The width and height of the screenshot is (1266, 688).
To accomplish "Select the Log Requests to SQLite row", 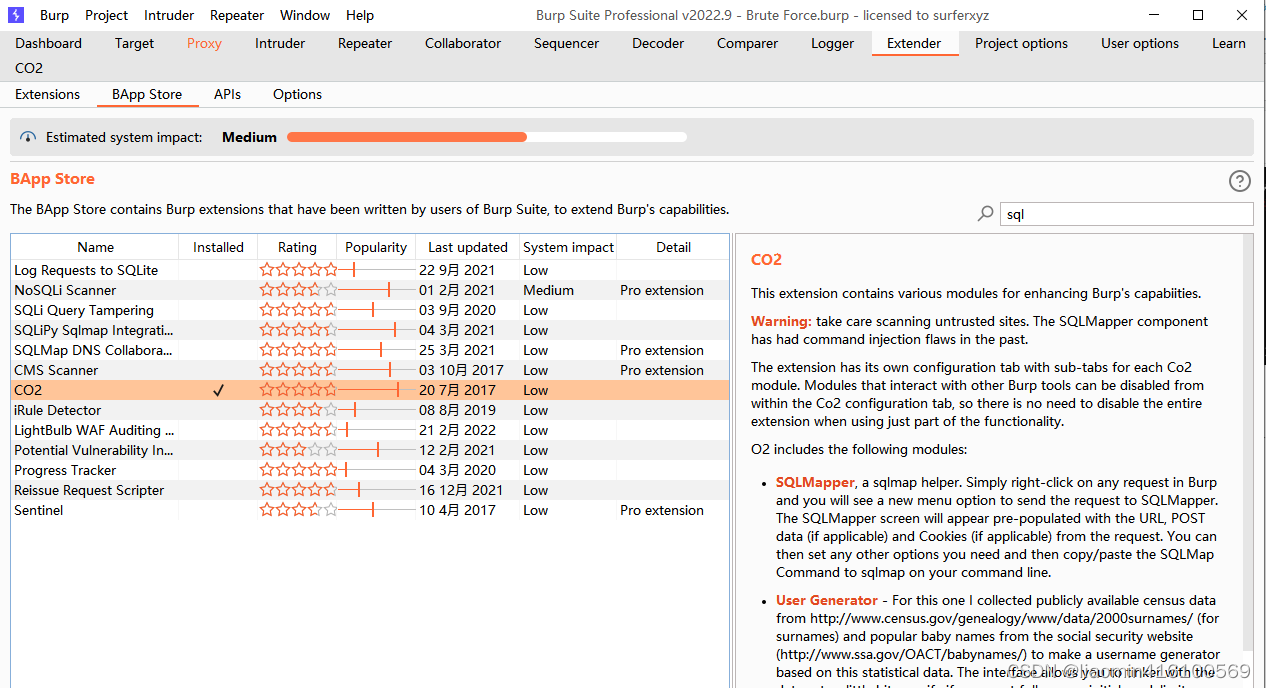I will pyautogui.click(x=370, y=270).
